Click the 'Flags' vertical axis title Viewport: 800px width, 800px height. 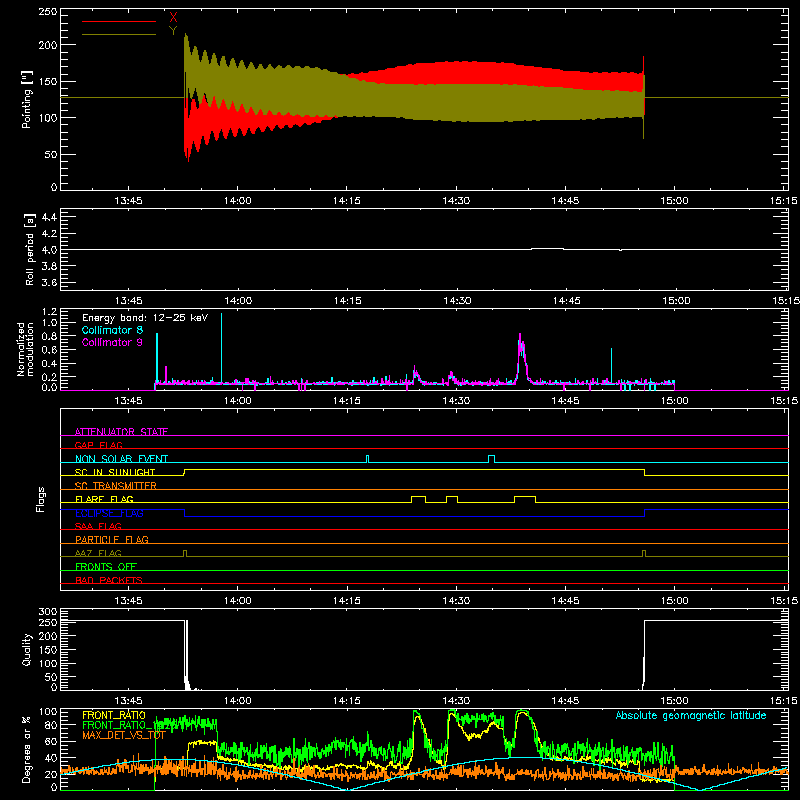coord(41,499)
